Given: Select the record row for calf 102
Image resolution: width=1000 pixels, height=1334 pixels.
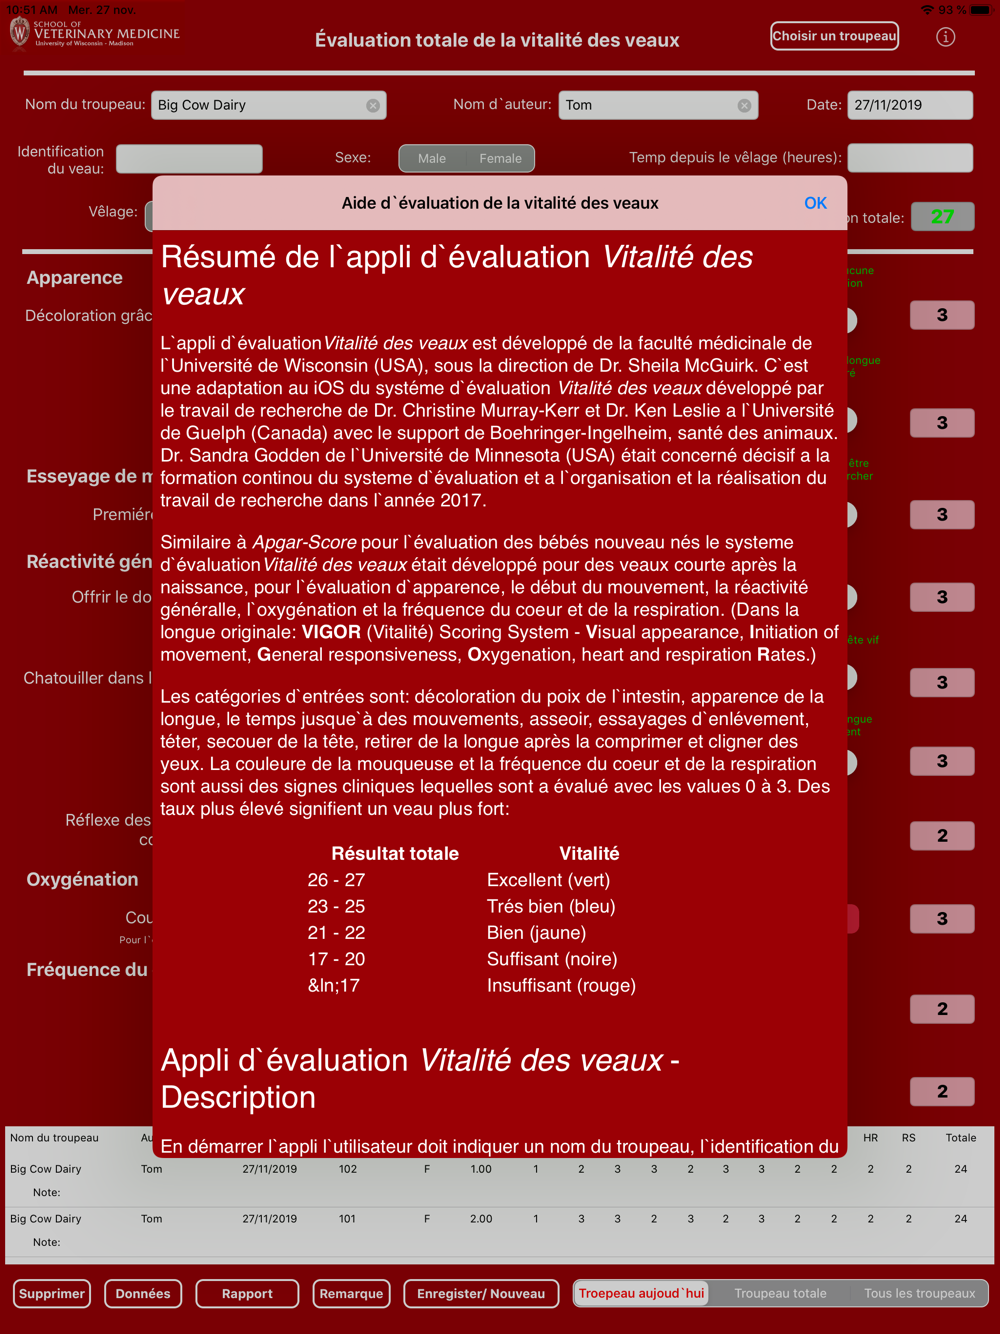Looking at the screenshot, I should pos(500,1180).
